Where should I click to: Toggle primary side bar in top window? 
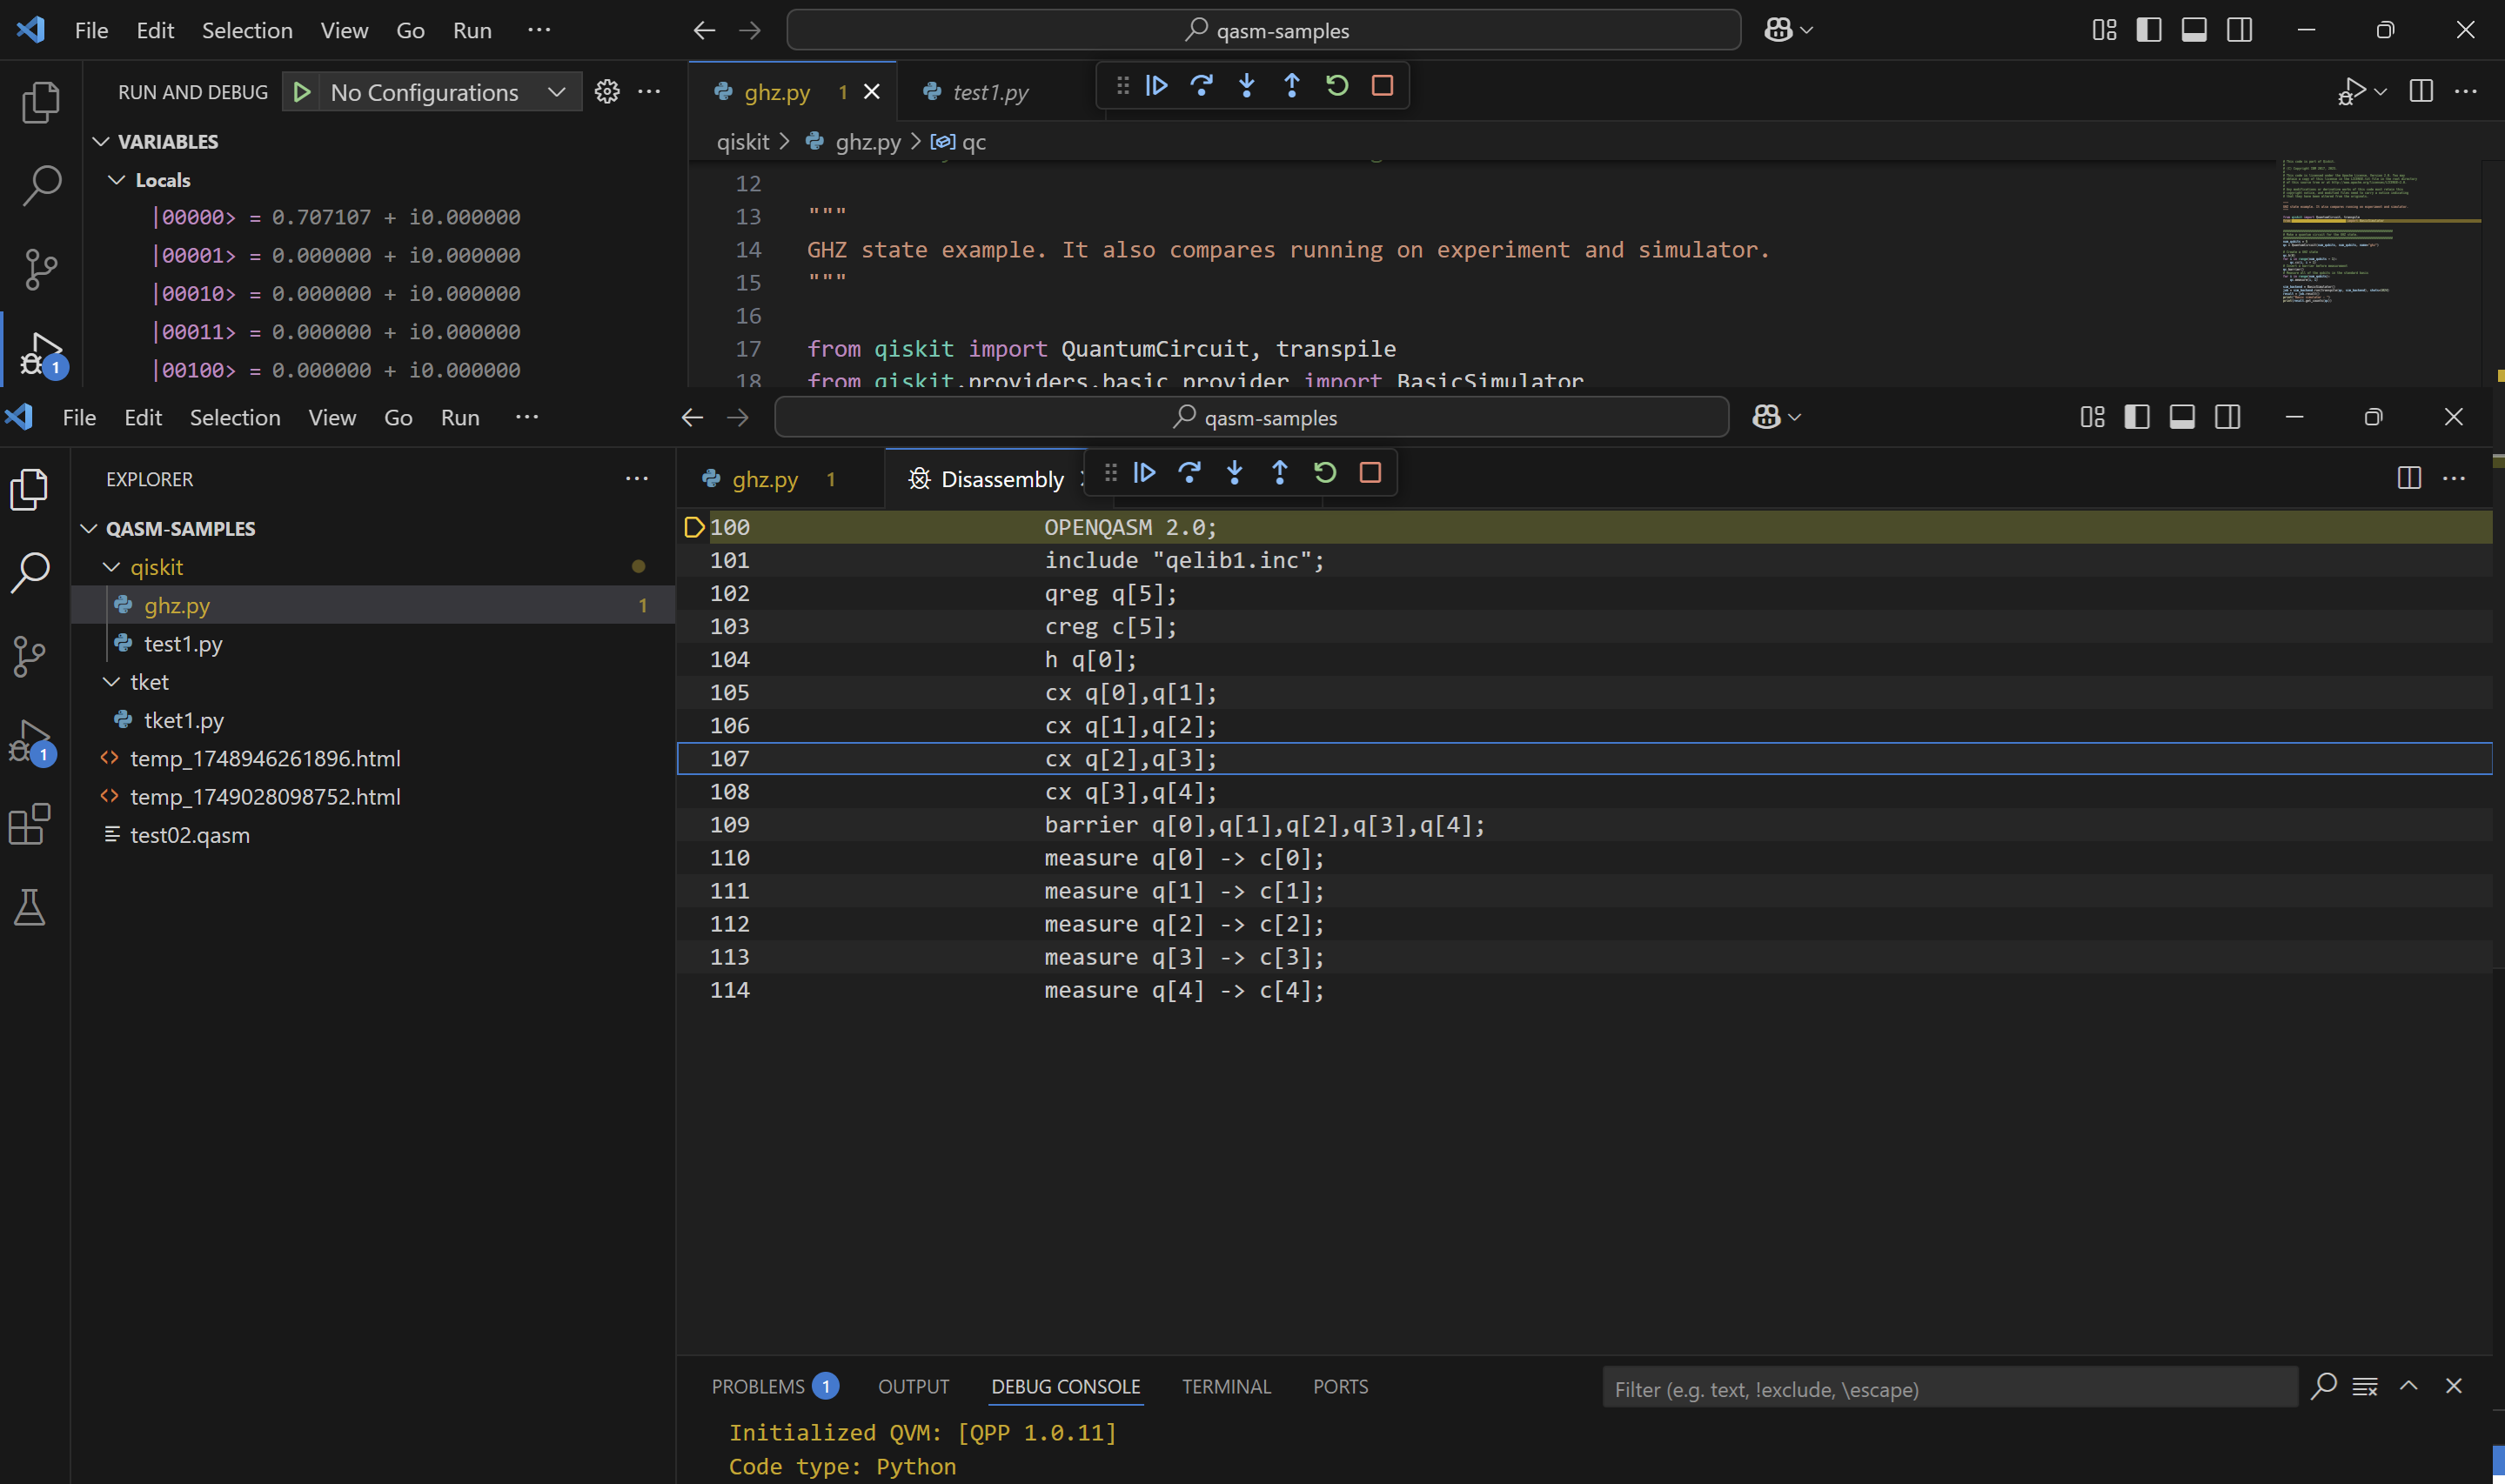click(2149, 30)
